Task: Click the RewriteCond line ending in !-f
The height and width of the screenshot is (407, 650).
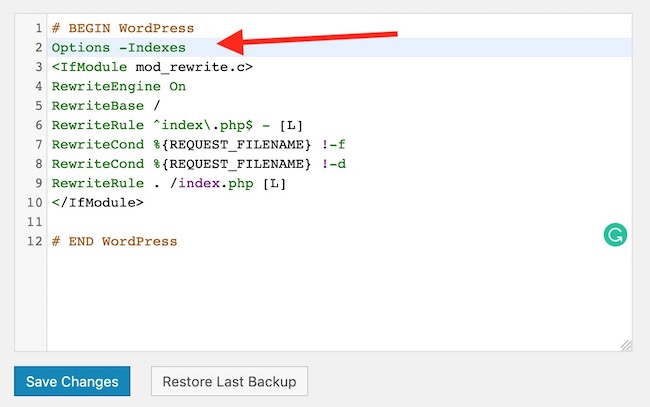Action: [x=198, y=144]
